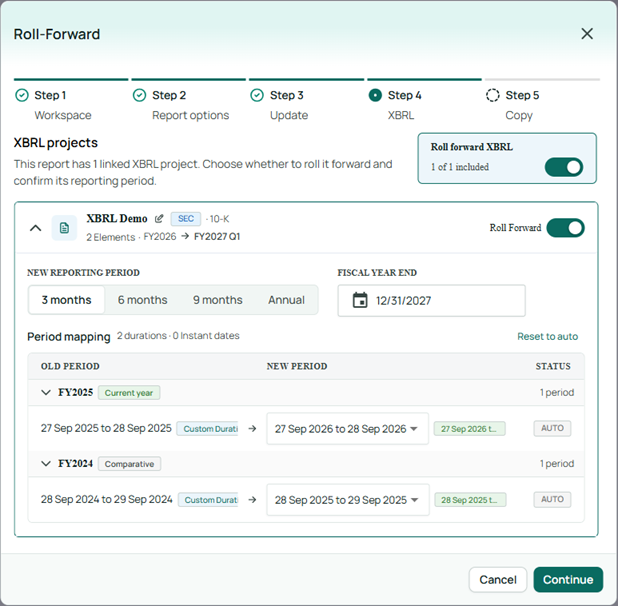Click the OLD PERIOD column header
618x606 pixels.
coord(70,366)
